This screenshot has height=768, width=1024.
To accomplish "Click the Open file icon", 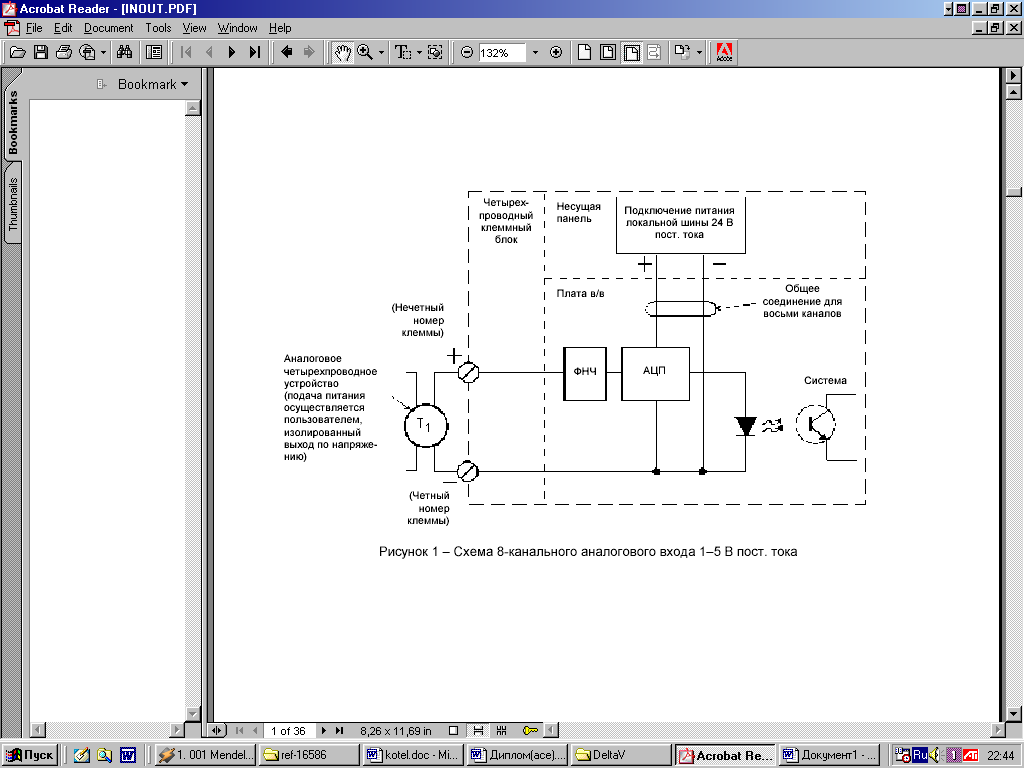I will click(17, 52).
